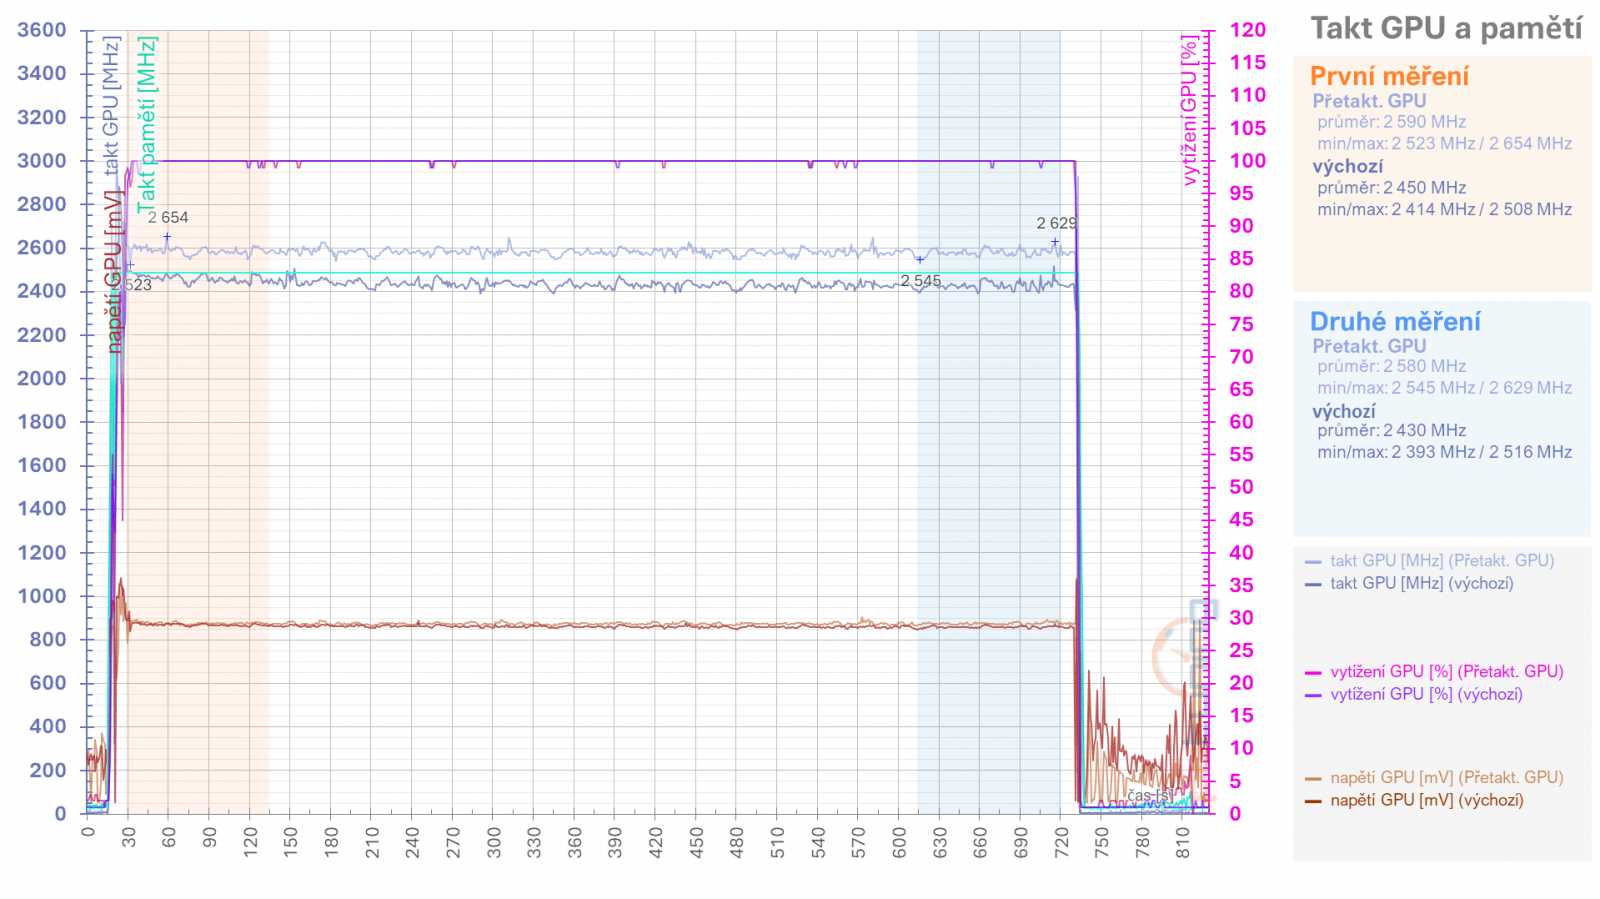Click "min/max: 2 523 MHz / 2 654 MHz"

[1444, 143]
